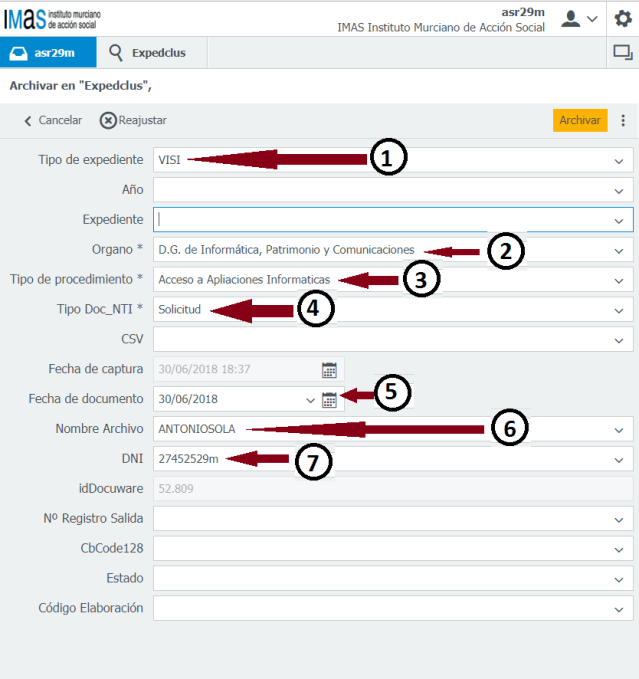Click the Cancelar back arrow
The height and width of the screenshot is (679, 639).
pos(28,120)
